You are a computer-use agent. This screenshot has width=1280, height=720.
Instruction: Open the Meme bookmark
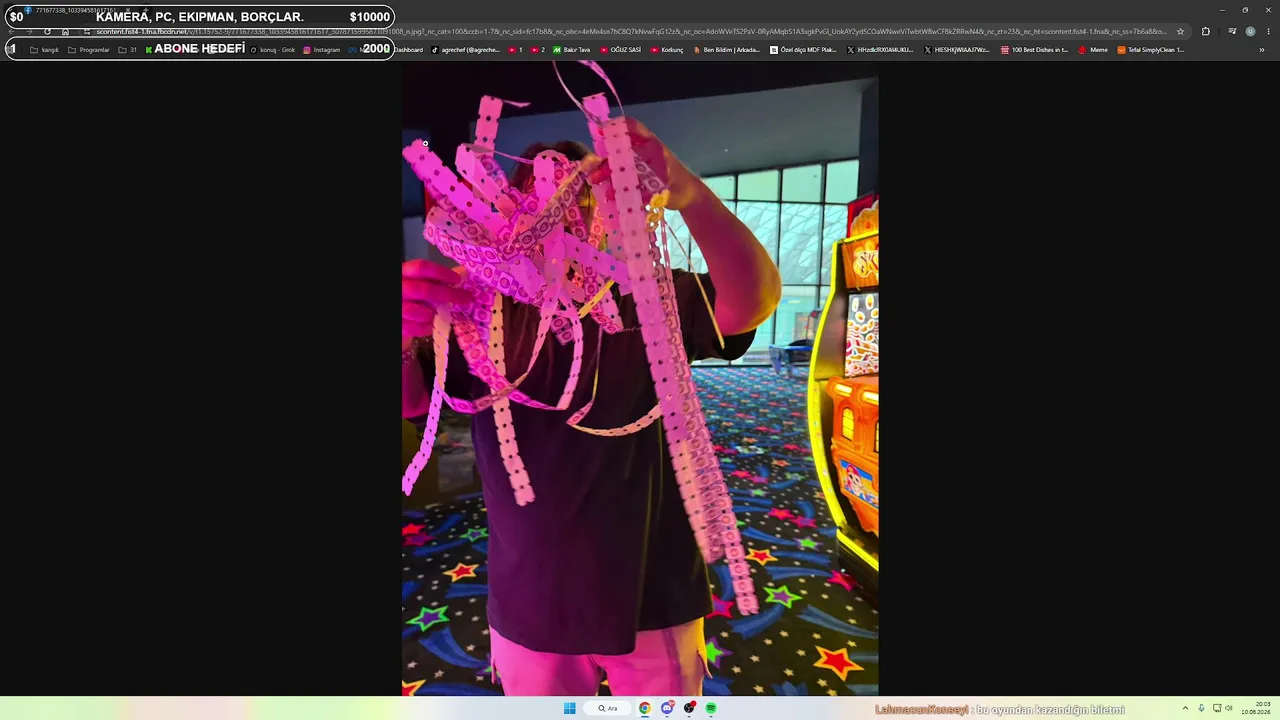[1093, 50]
